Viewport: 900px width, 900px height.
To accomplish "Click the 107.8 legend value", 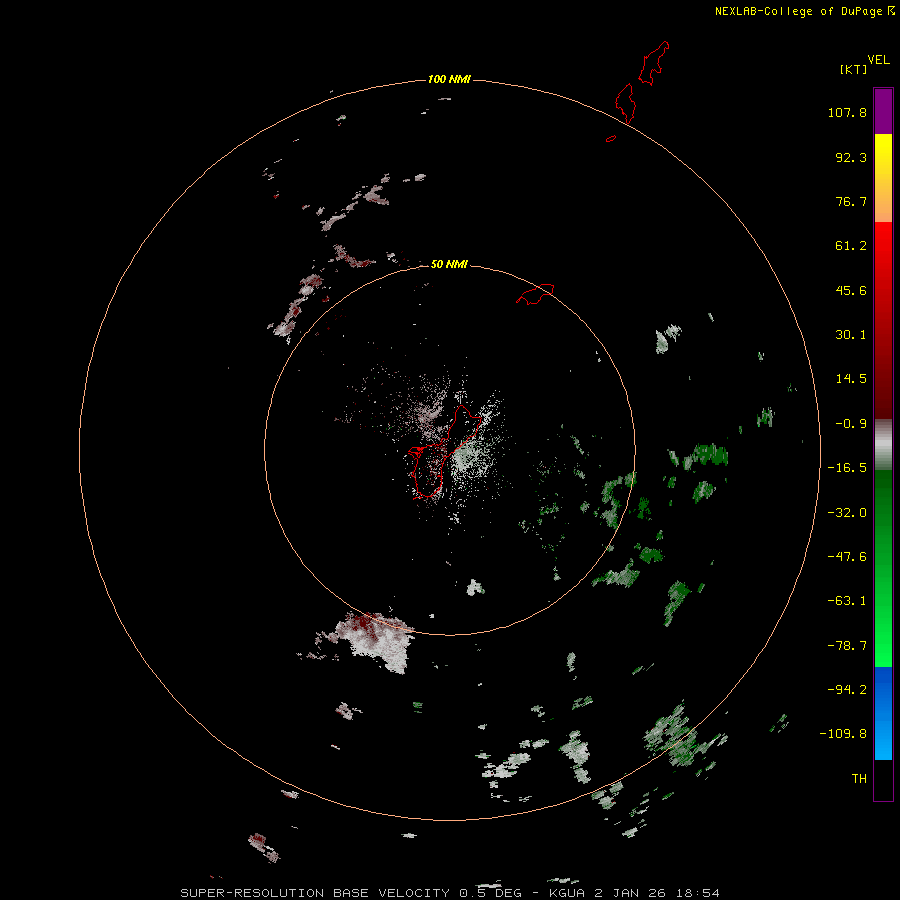I will pos(847,112).
